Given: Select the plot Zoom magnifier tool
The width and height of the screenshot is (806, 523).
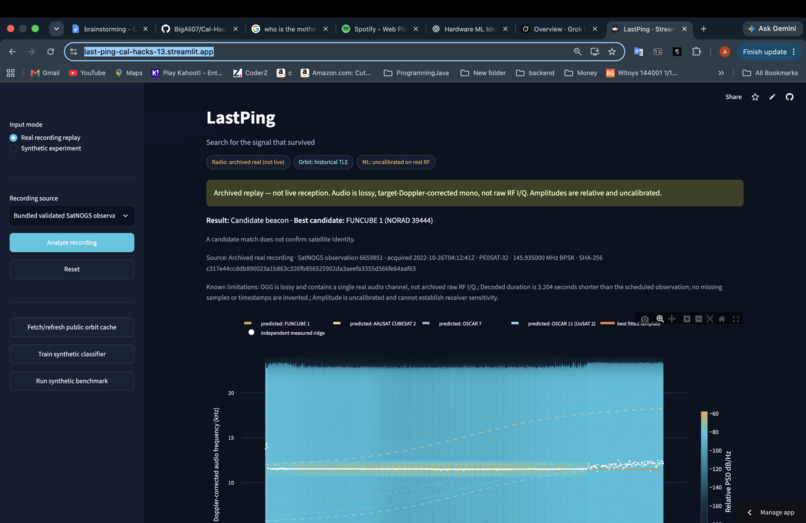Looking at the screenshot, I should (x=660, y=319).
